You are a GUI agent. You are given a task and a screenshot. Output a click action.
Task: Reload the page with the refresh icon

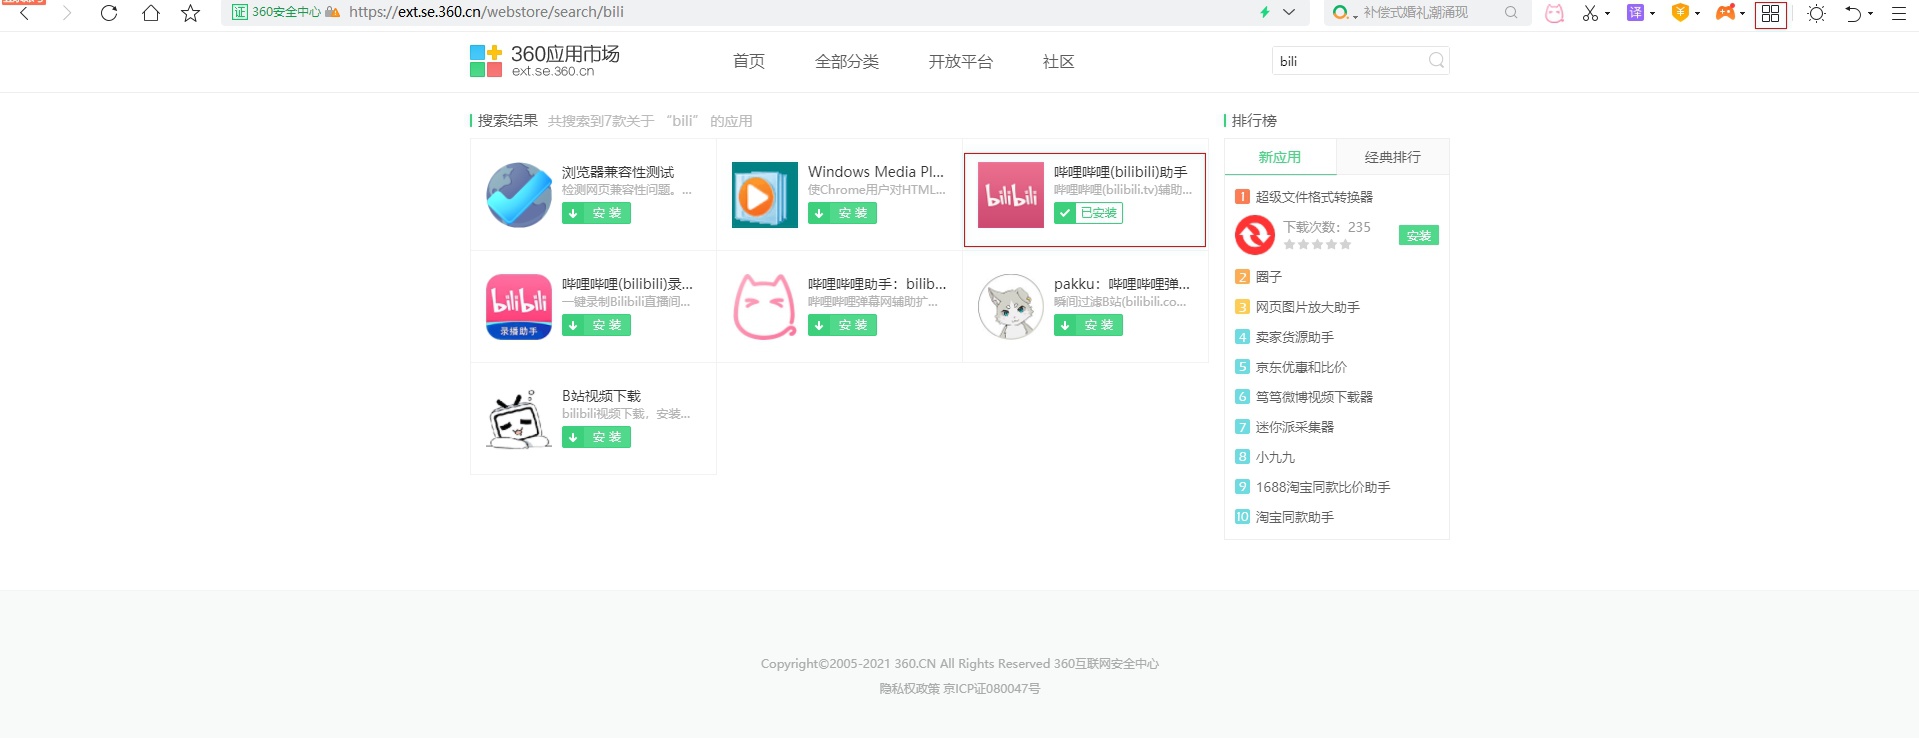109,13
